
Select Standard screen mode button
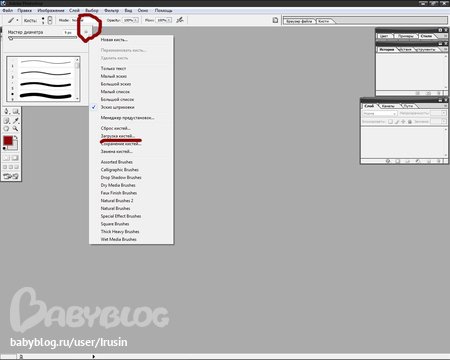click(x=5, y=167)
